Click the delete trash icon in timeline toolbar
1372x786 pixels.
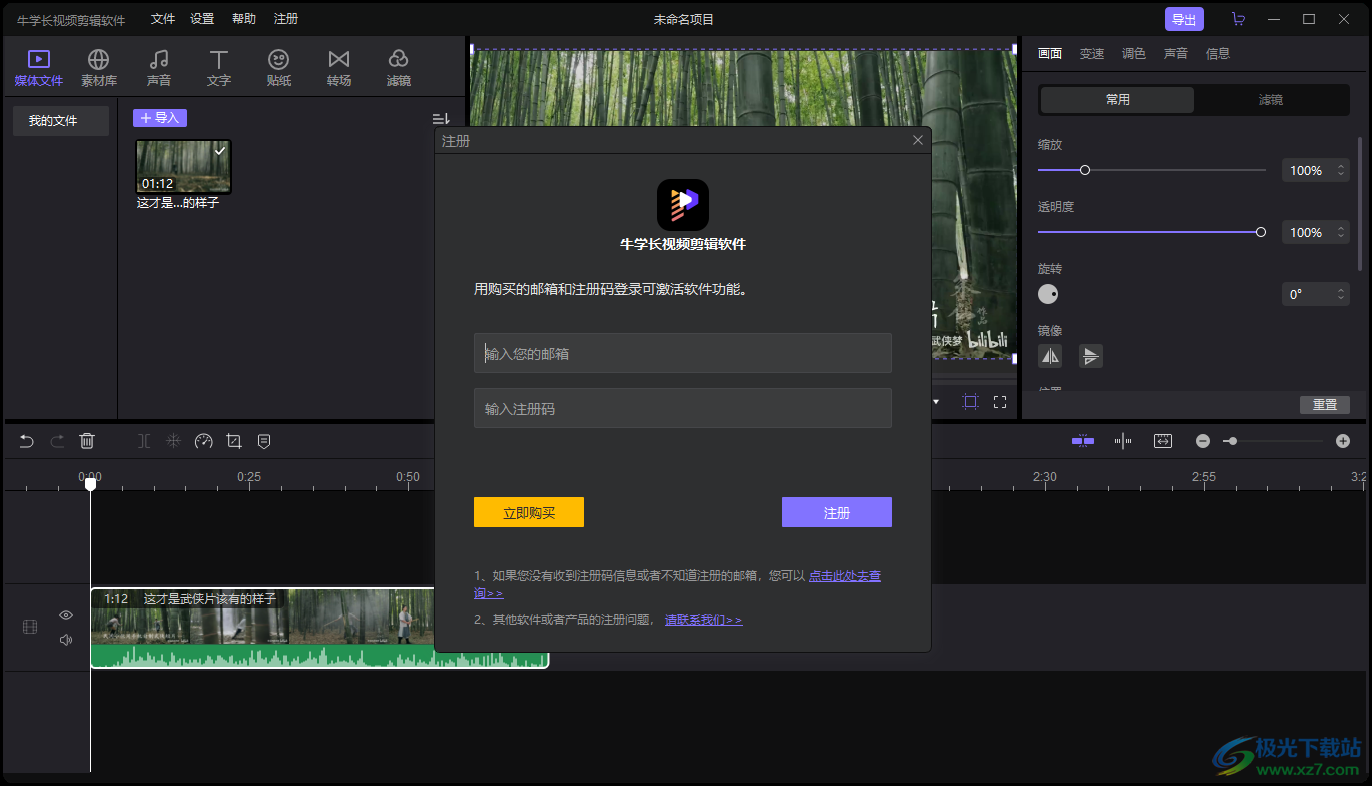pos(87,441)
